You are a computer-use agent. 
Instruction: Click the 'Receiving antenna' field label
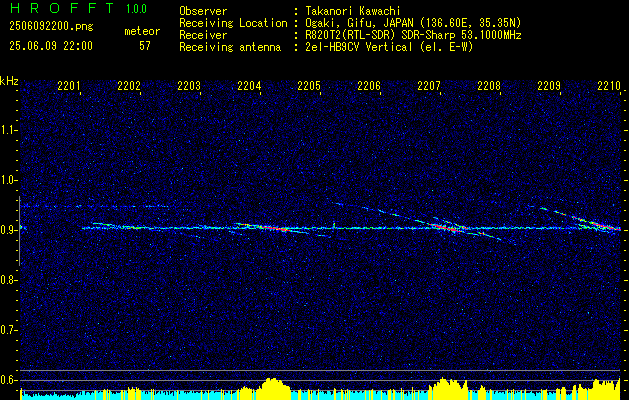[x=230, y=47]
